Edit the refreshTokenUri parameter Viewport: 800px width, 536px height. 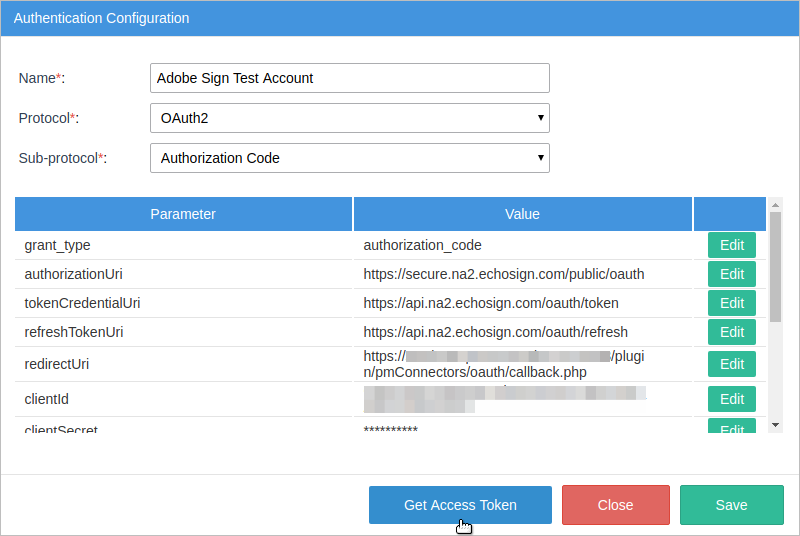click(731, 332)
